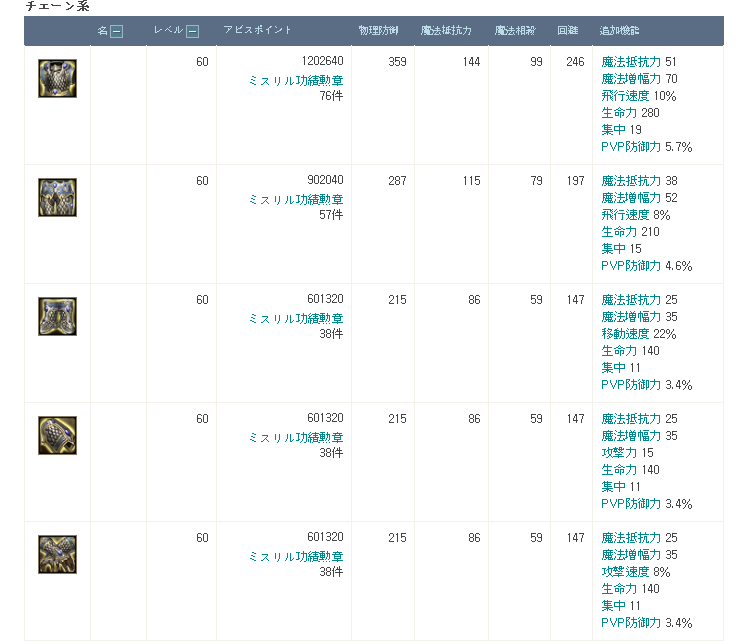
Task: Sort by the アビスポイント column header
Action: 257,30
